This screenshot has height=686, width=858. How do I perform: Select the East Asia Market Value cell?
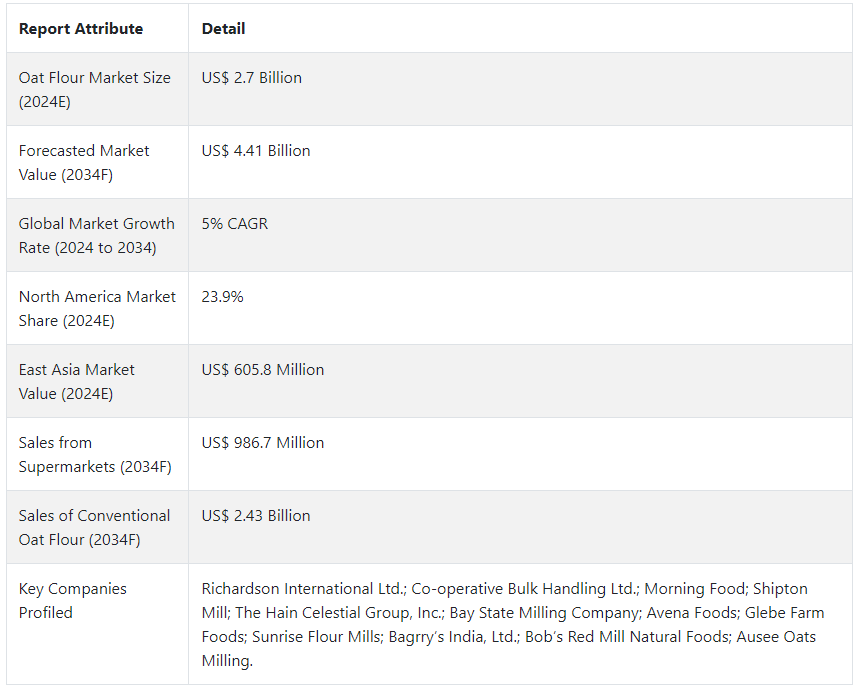tap(76, 381)
